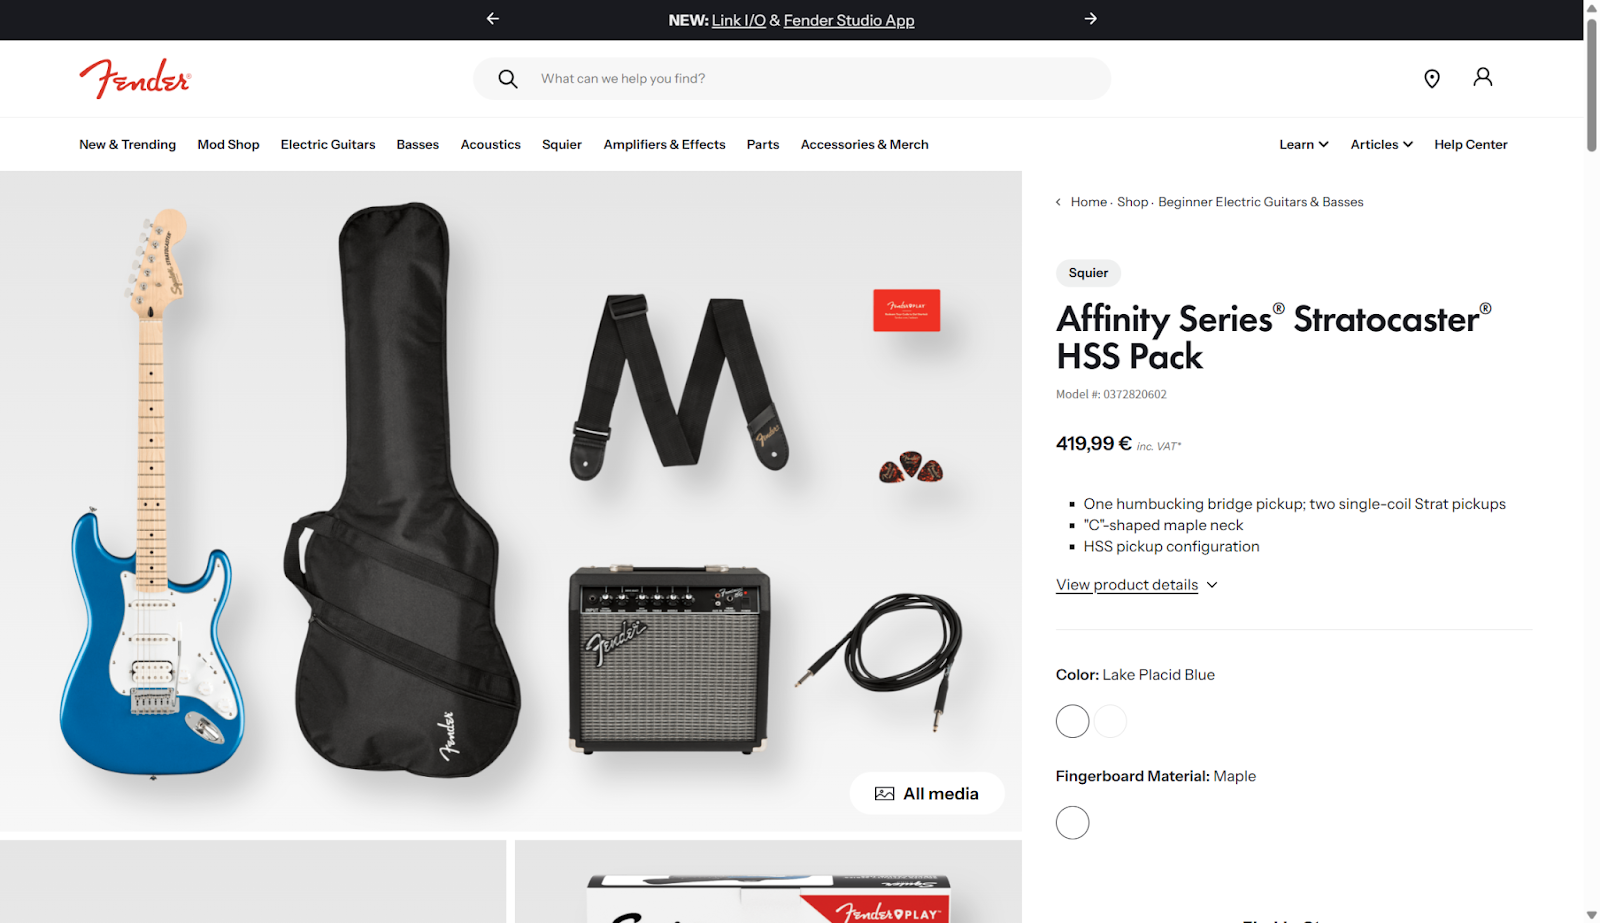The width and height of the screenshot is (1600, 923).
Task: Open the user account icon
Action: [1483, 77]
